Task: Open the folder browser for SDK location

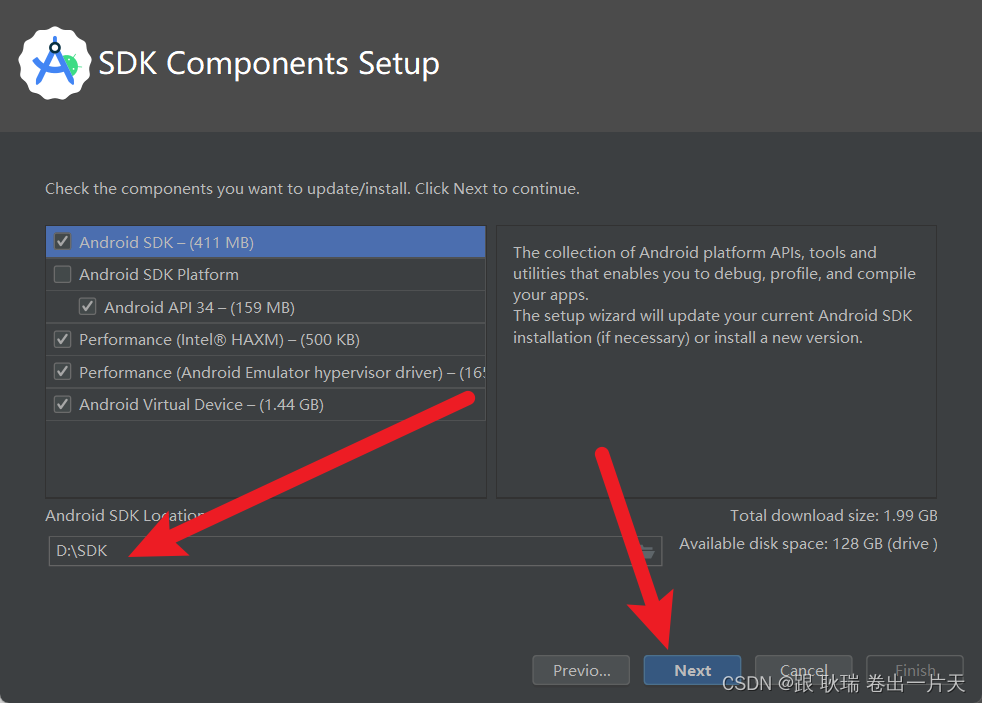Action: coord(646,550)
